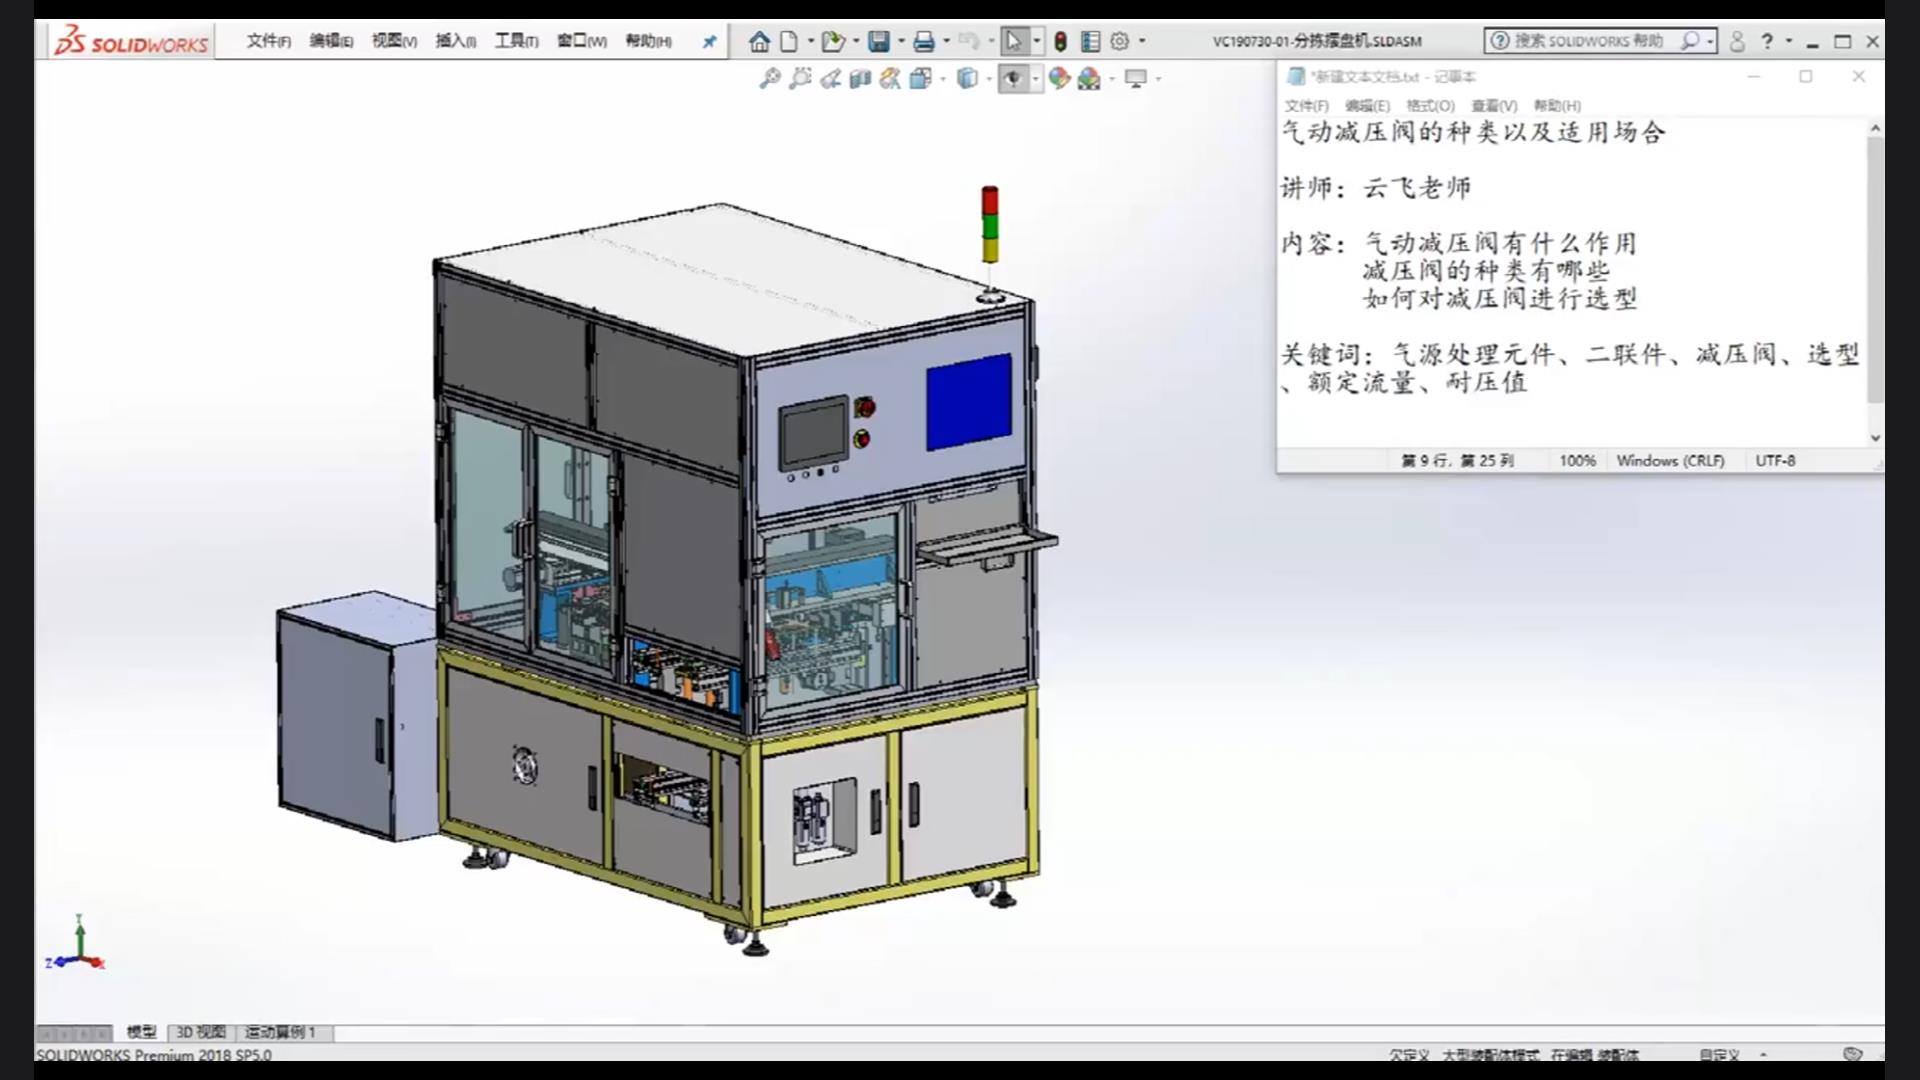Toggle Section View
This screenshot has width=1920, height=1080.
pyautogui.click(x=860, y=78)
